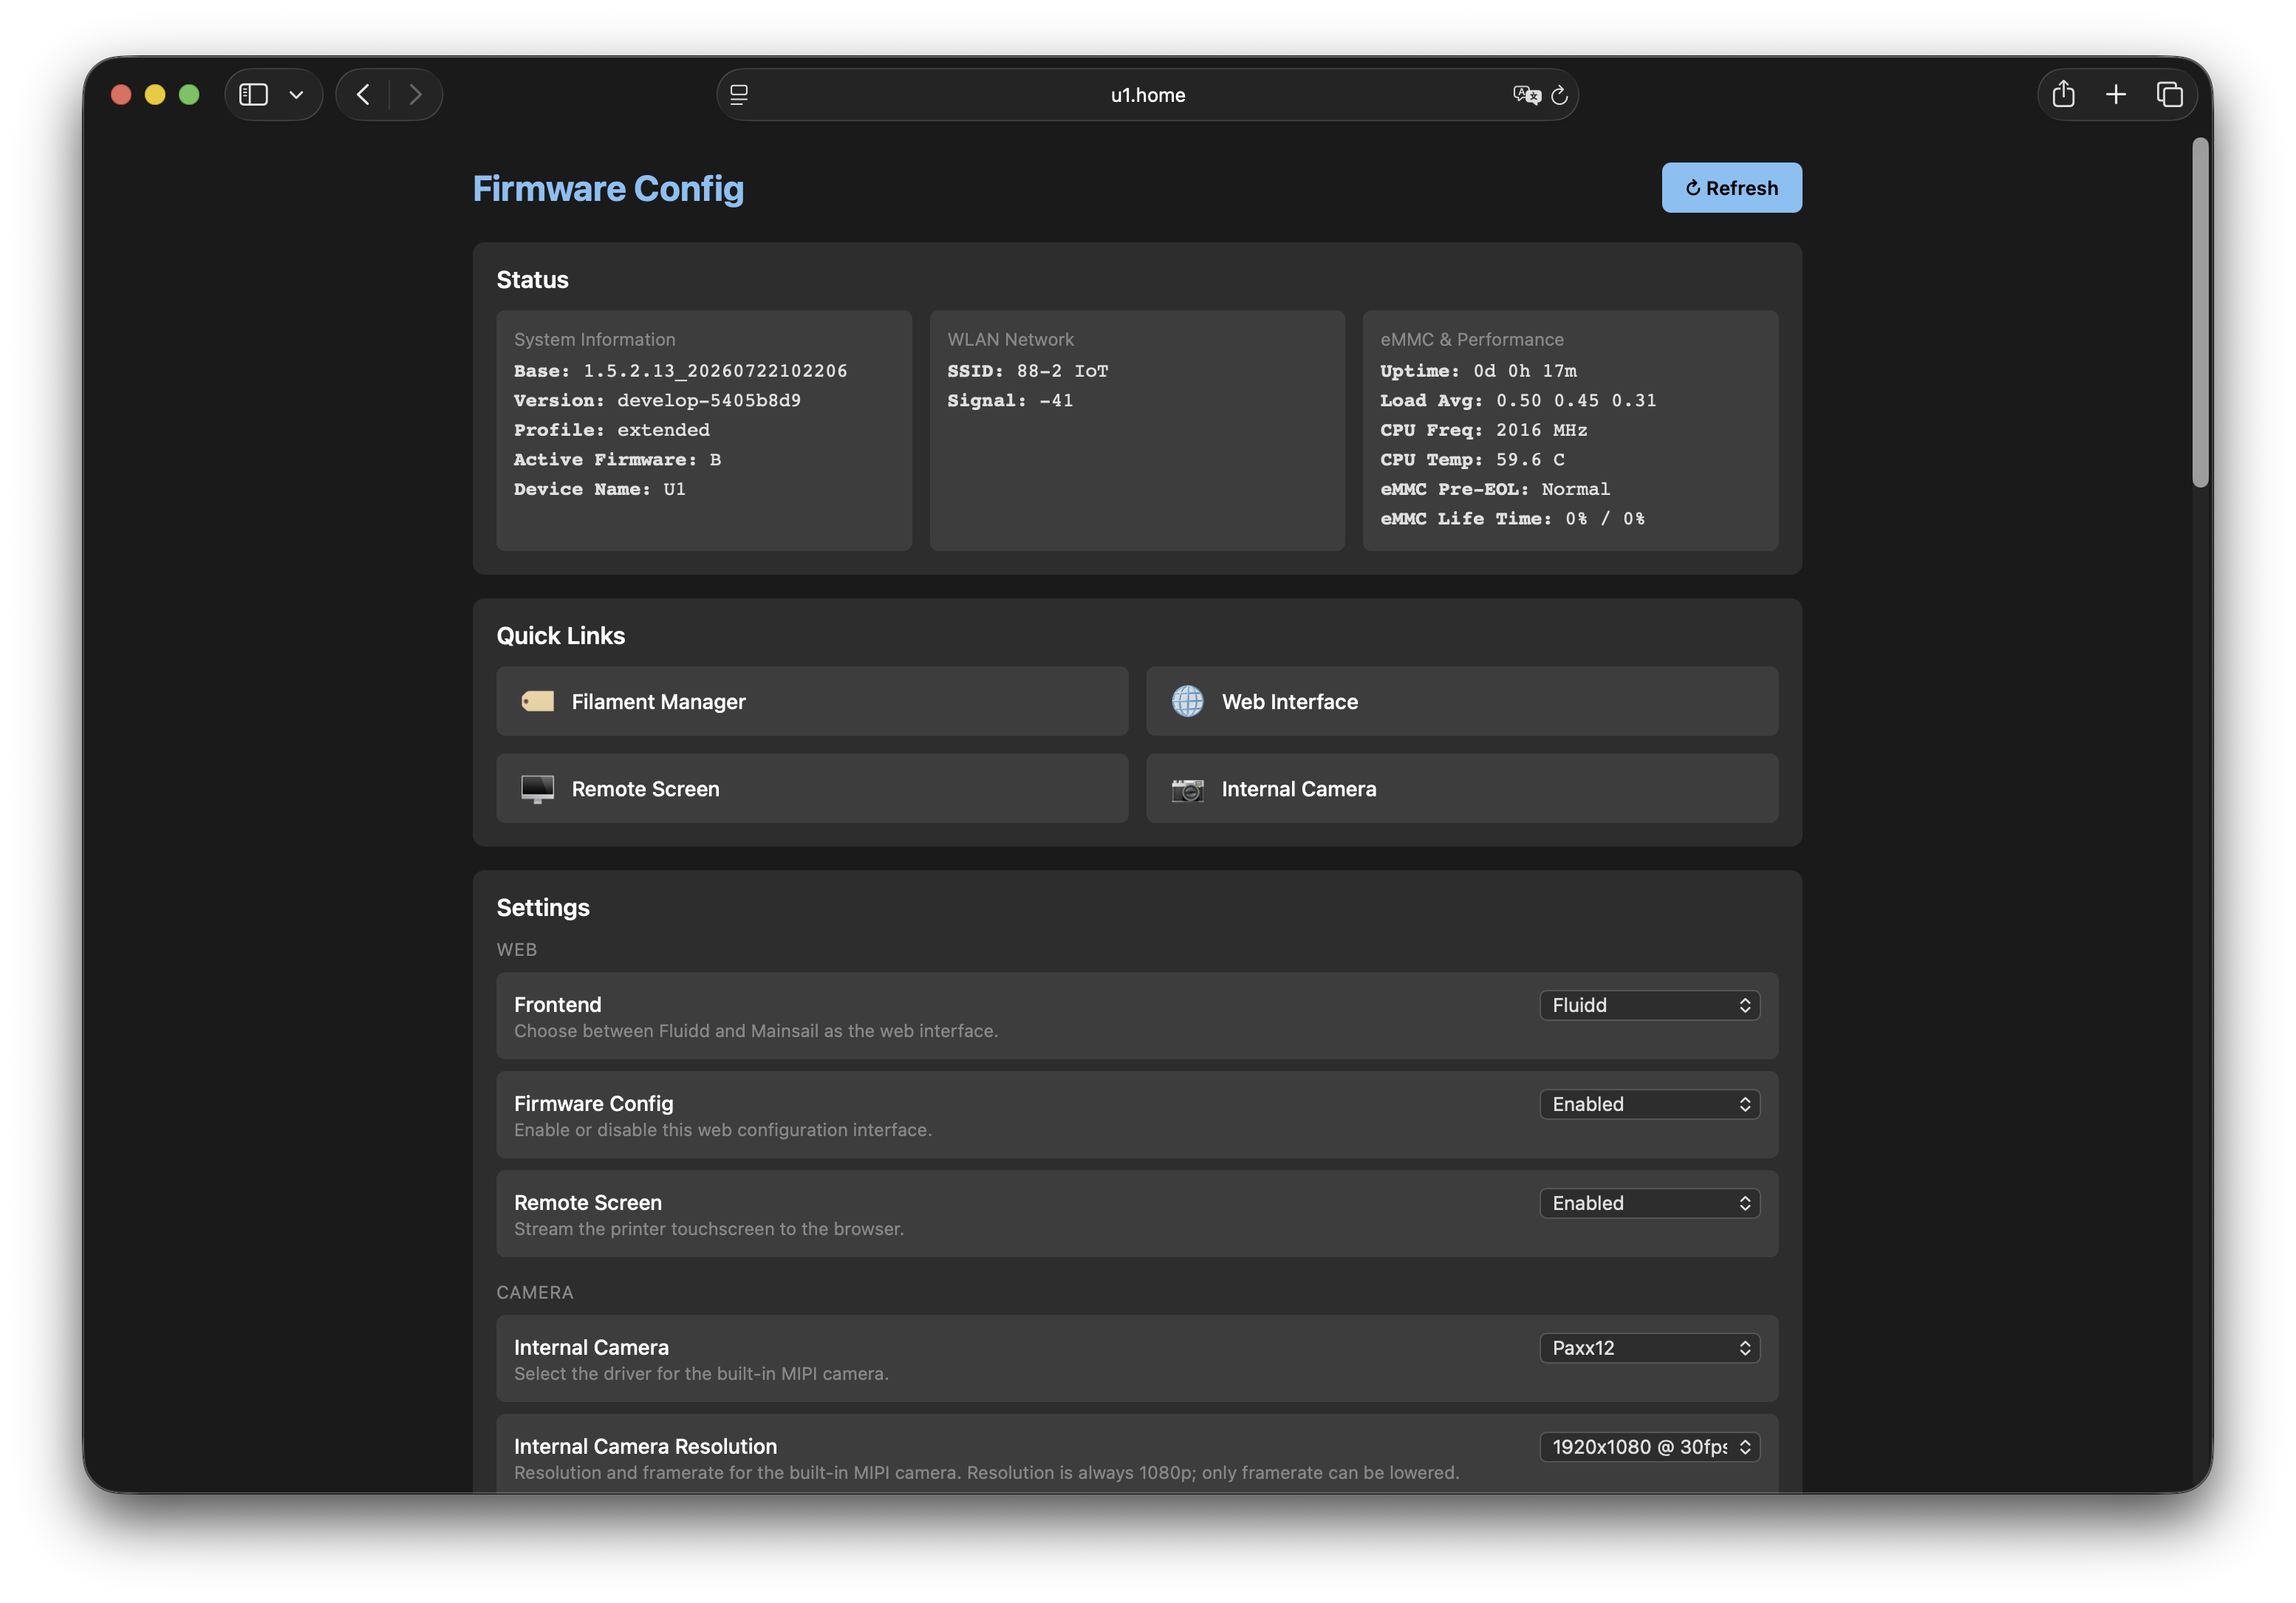Reload the page in address bar
This screenshot has height=1603, width=2296.
[1559, 95]
